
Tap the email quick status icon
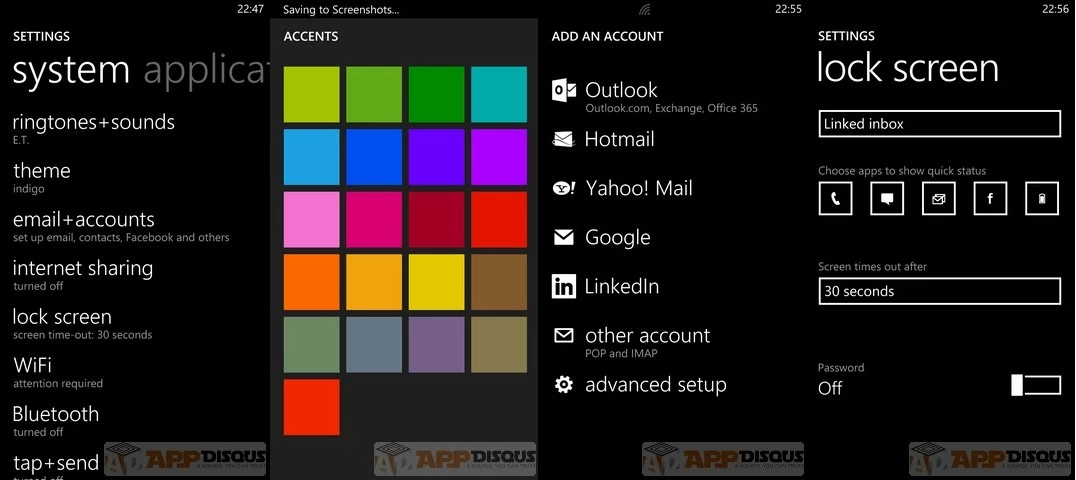coord(938,199)
